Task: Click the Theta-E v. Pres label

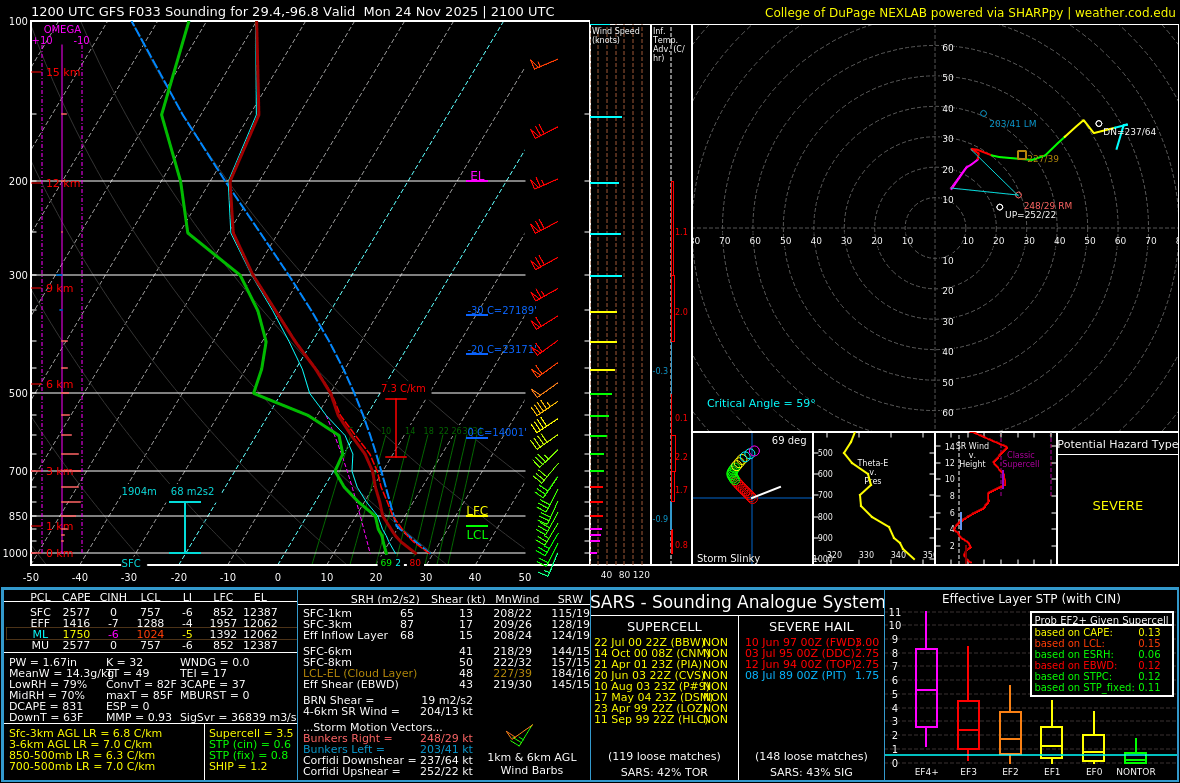Action: pyautogui.click(x=872, y=472)
